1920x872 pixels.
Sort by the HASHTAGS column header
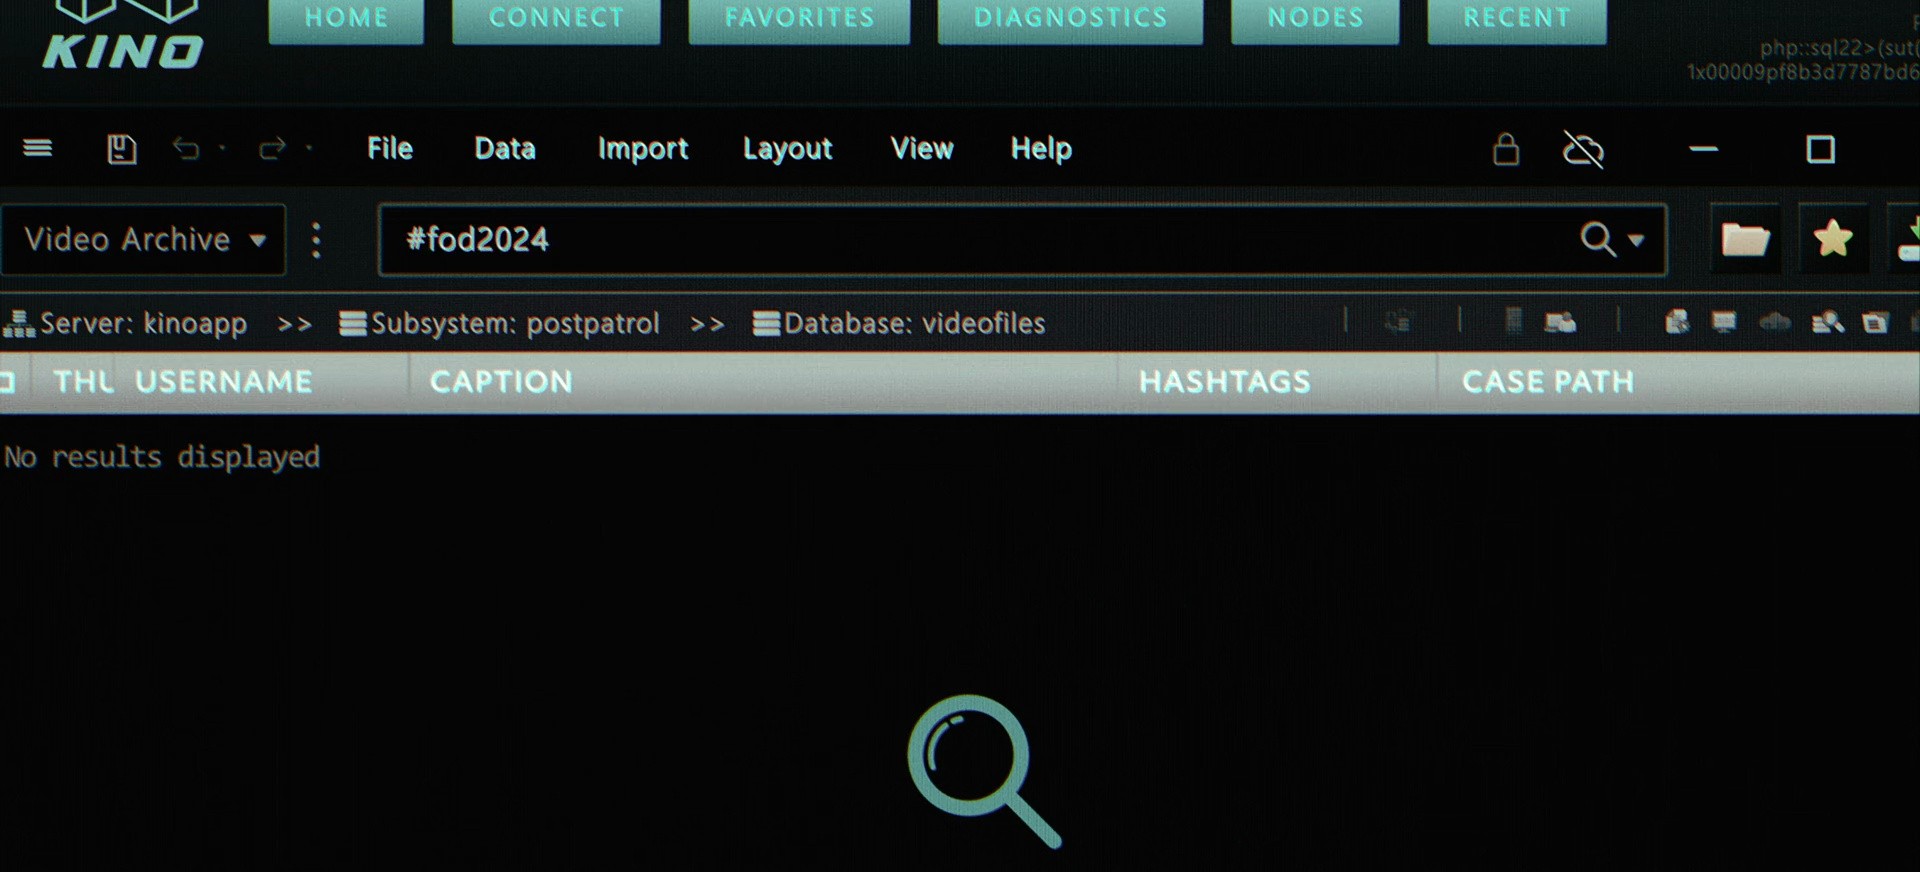pos(1224,381)
